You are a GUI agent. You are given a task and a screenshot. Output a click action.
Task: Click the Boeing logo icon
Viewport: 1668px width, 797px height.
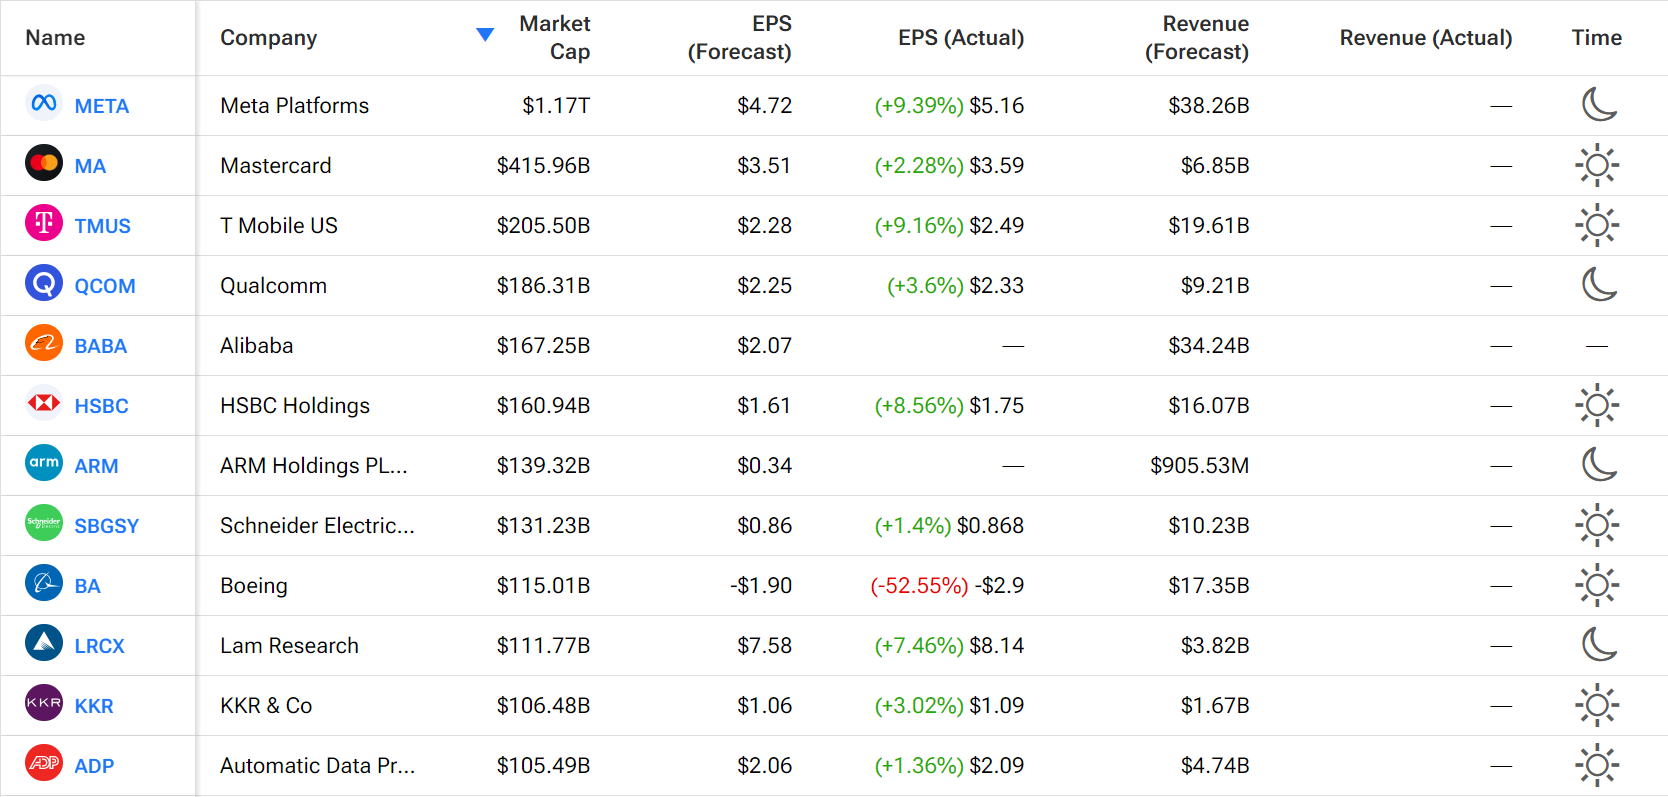tap(44, 582)
